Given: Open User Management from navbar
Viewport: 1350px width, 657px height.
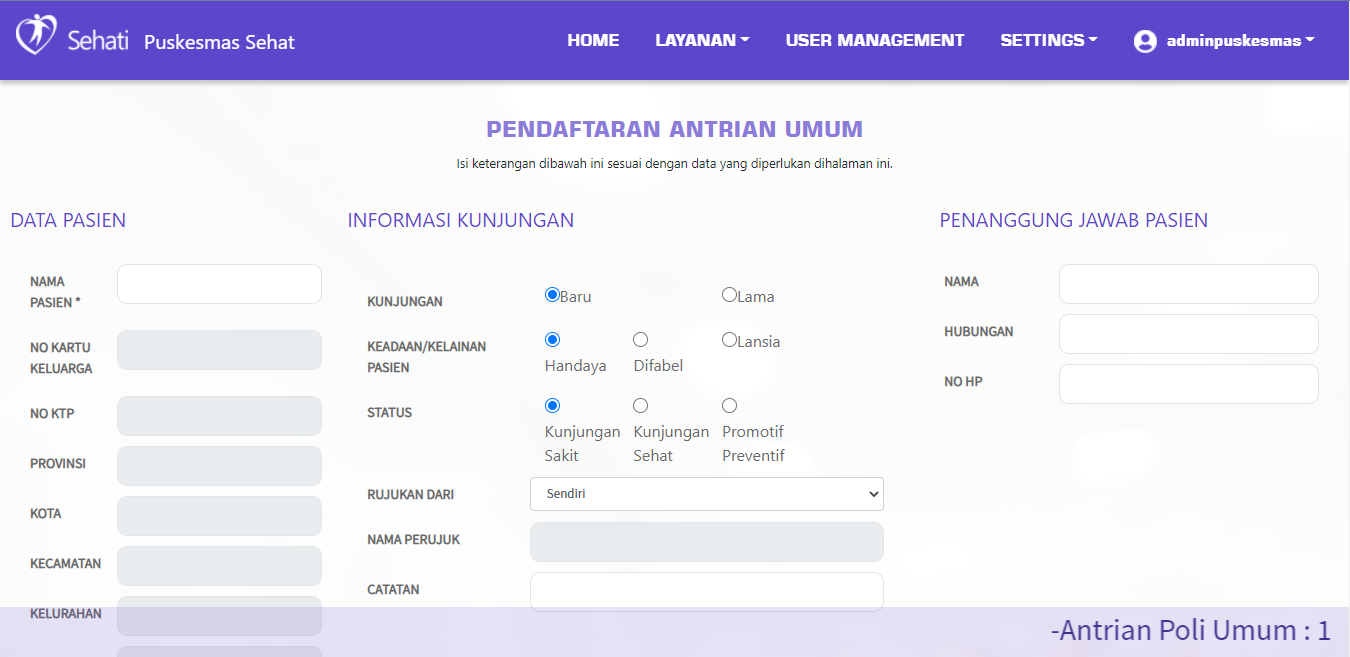Looking at the screenshot, I should pos(874,41).
